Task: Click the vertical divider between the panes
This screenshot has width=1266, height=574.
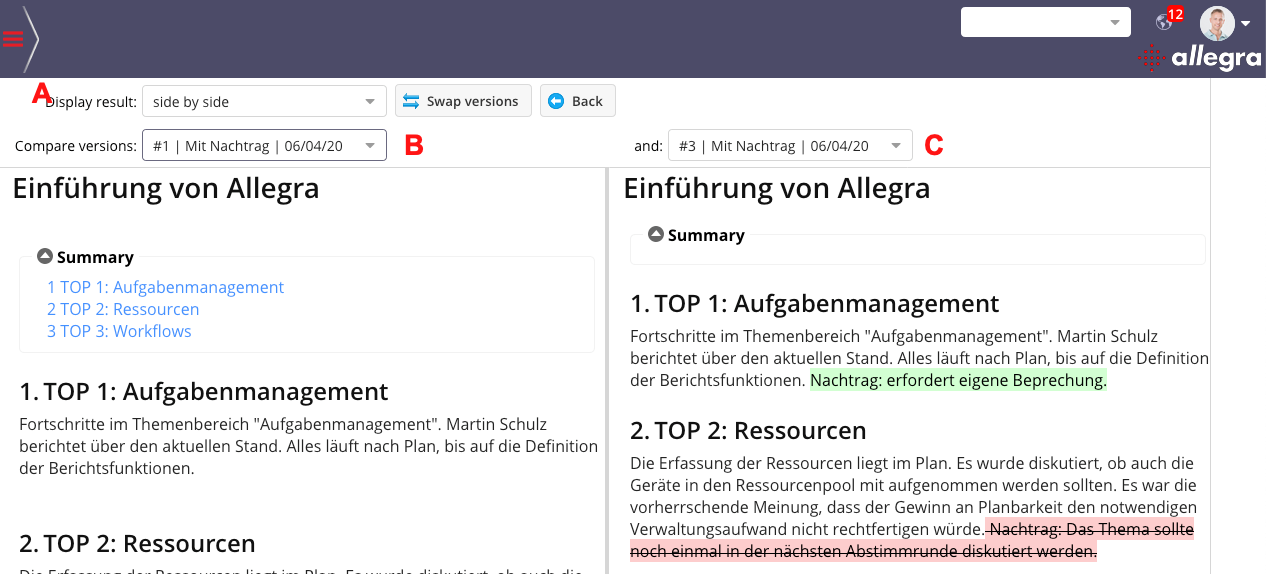Action: [607, 370]
